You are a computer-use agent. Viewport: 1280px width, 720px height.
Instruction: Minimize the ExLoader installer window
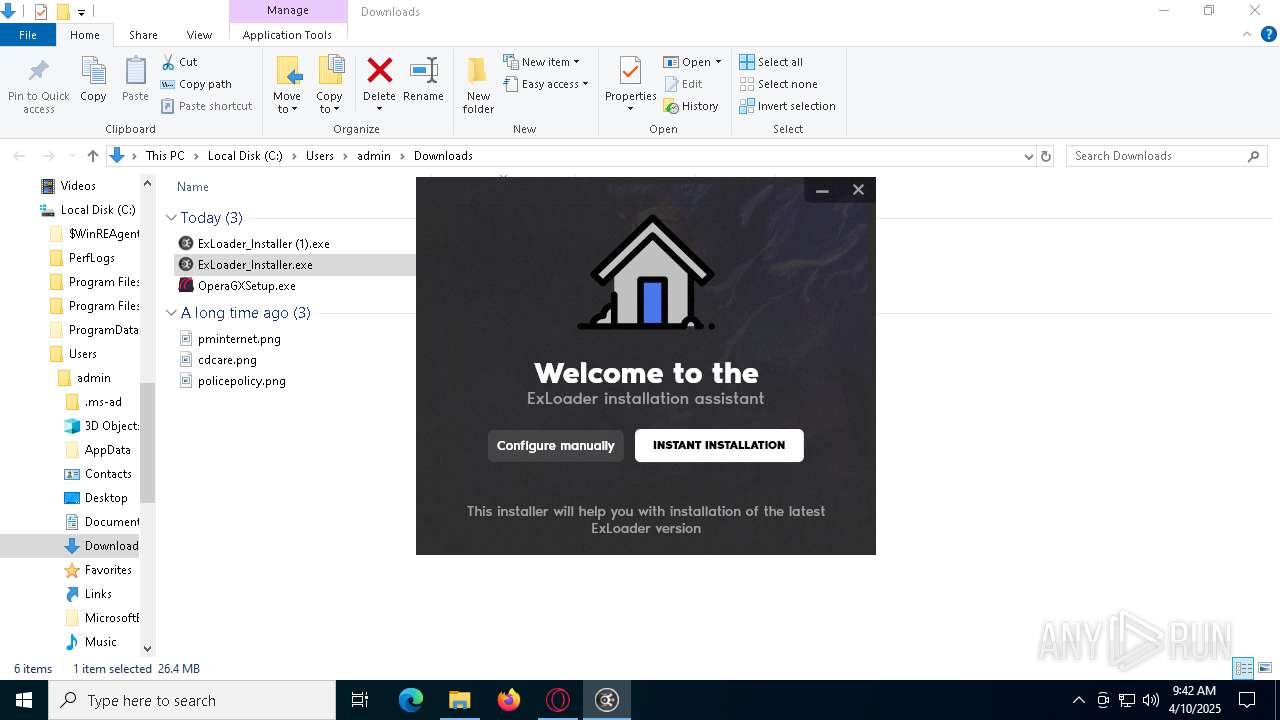click(822, 190)
